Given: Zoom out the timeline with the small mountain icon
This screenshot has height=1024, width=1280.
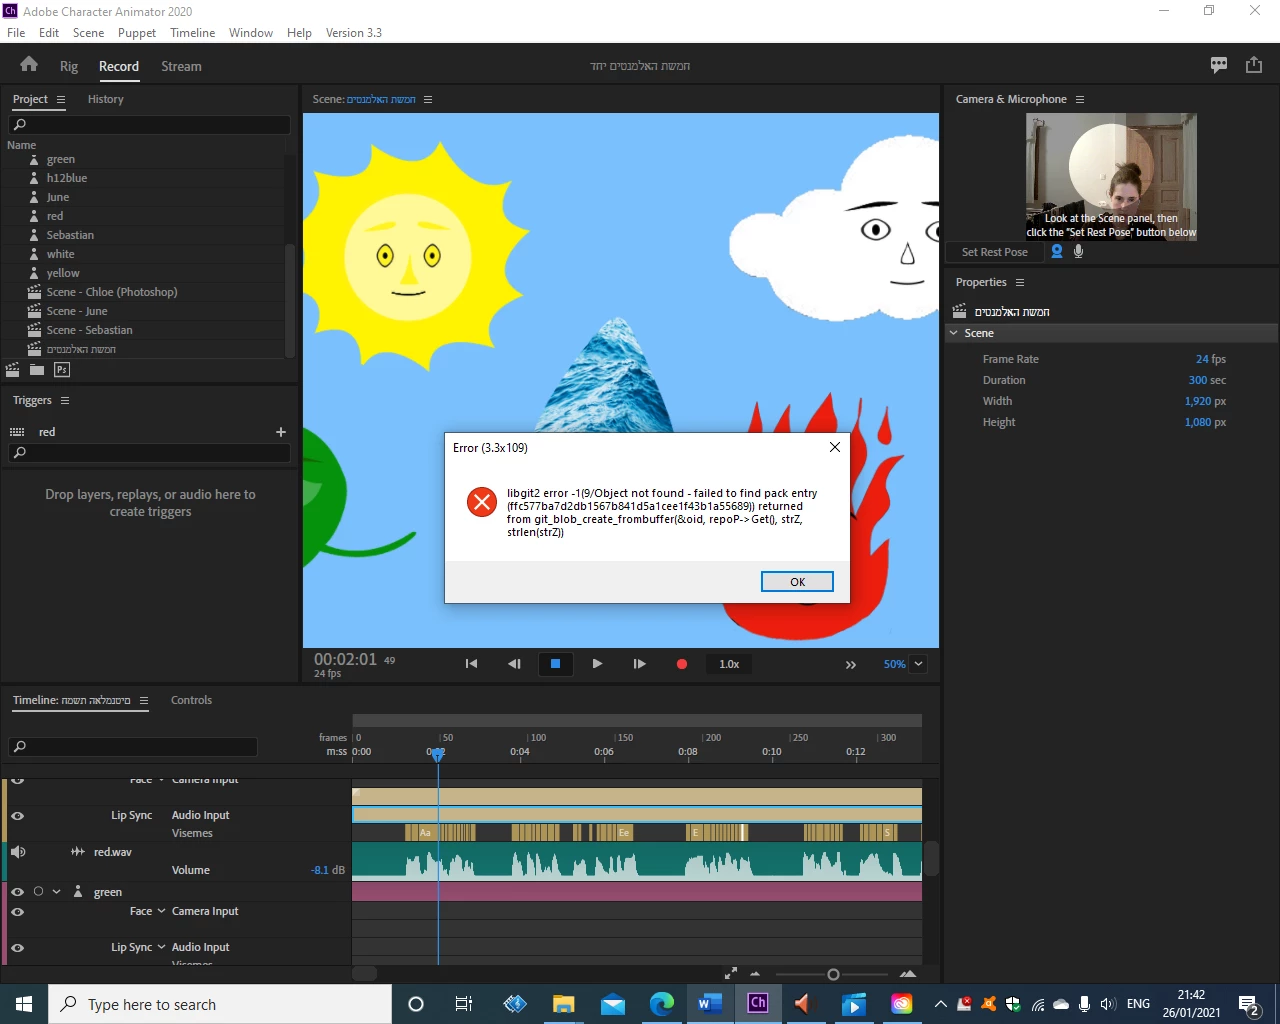Looking at the screenshot, I should point(755,974).
